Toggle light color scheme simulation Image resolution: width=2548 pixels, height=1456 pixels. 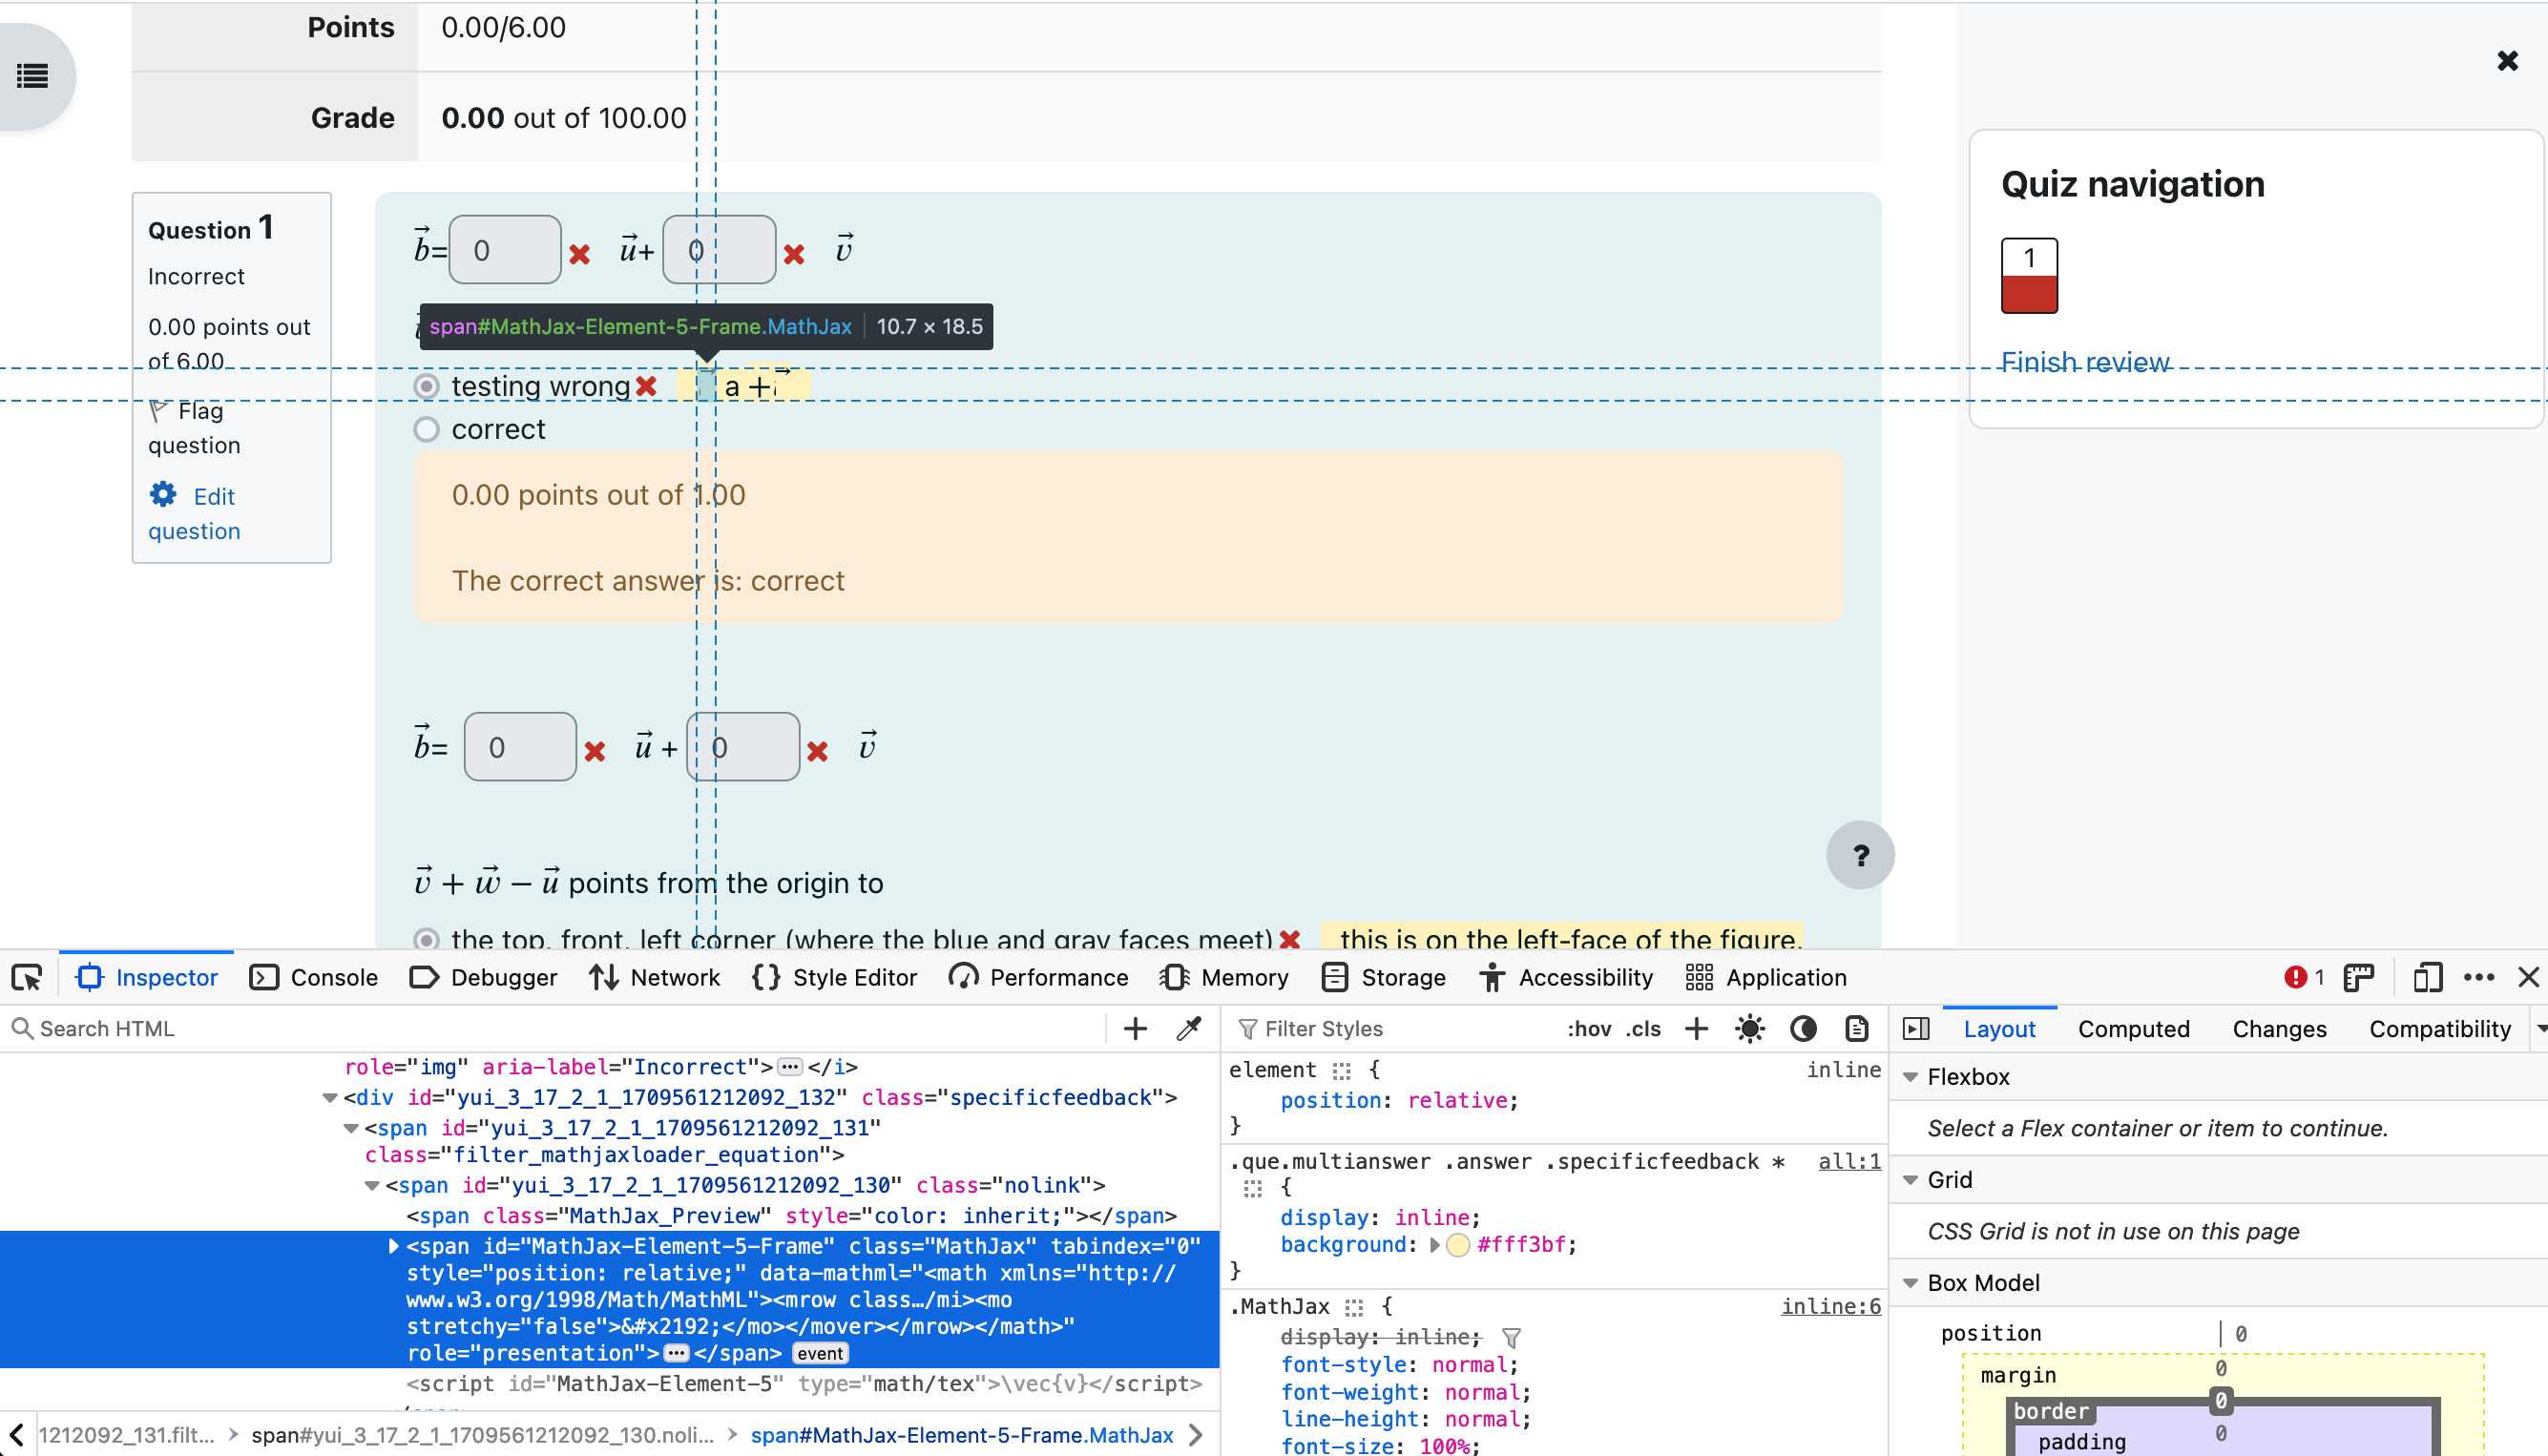pos(1750,1028)
